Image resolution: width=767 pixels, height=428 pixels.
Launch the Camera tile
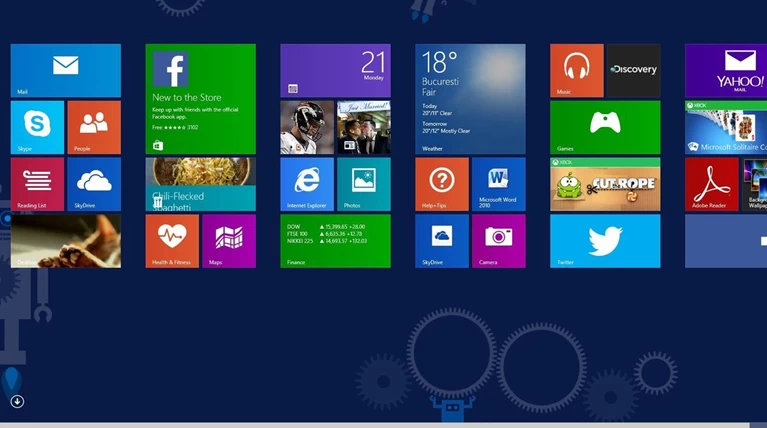click(x=499, y=241)
